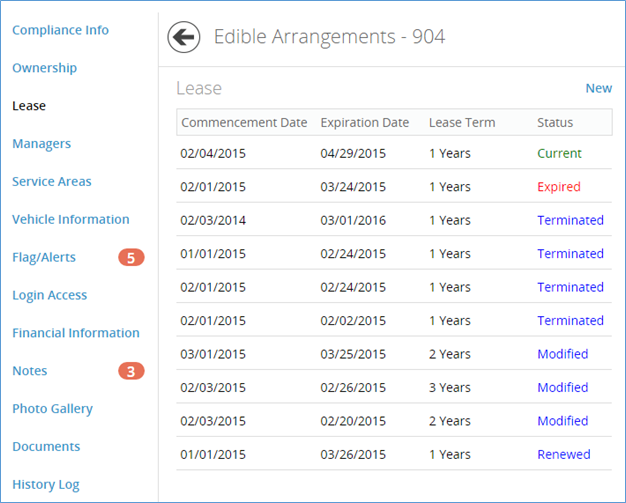Open the lease with Current status

[x=394, y=153]
